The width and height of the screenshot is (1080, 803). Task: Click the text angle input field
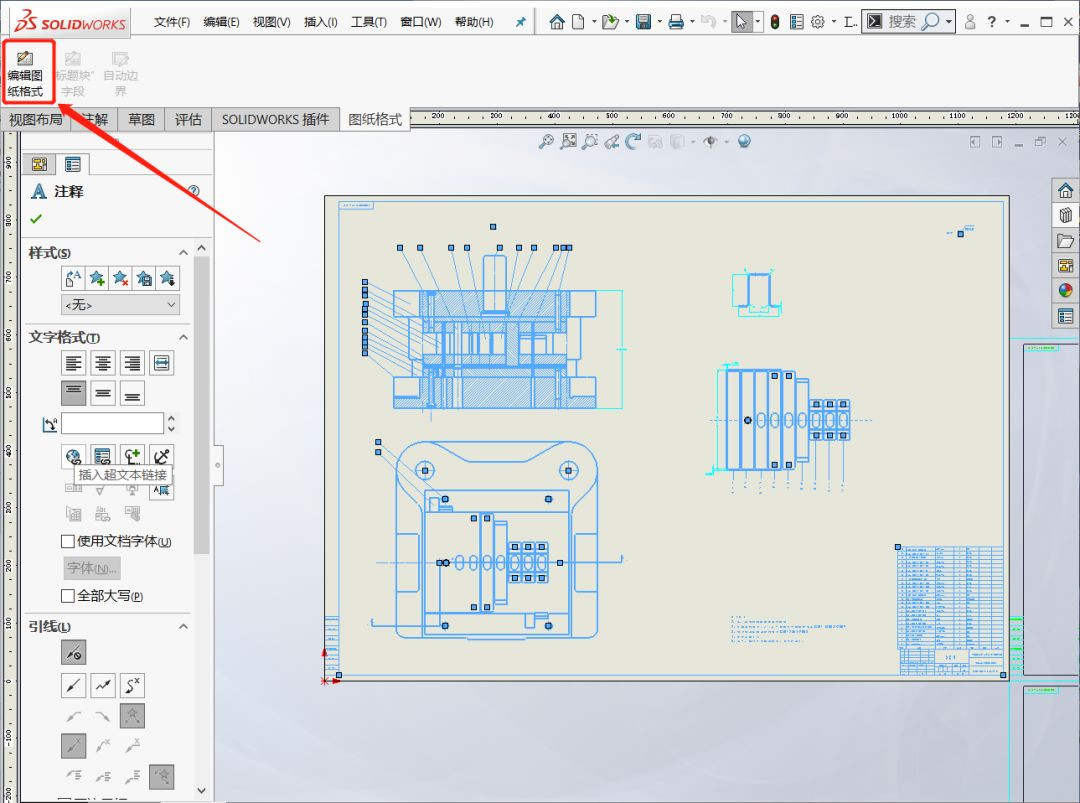point(112,424)
